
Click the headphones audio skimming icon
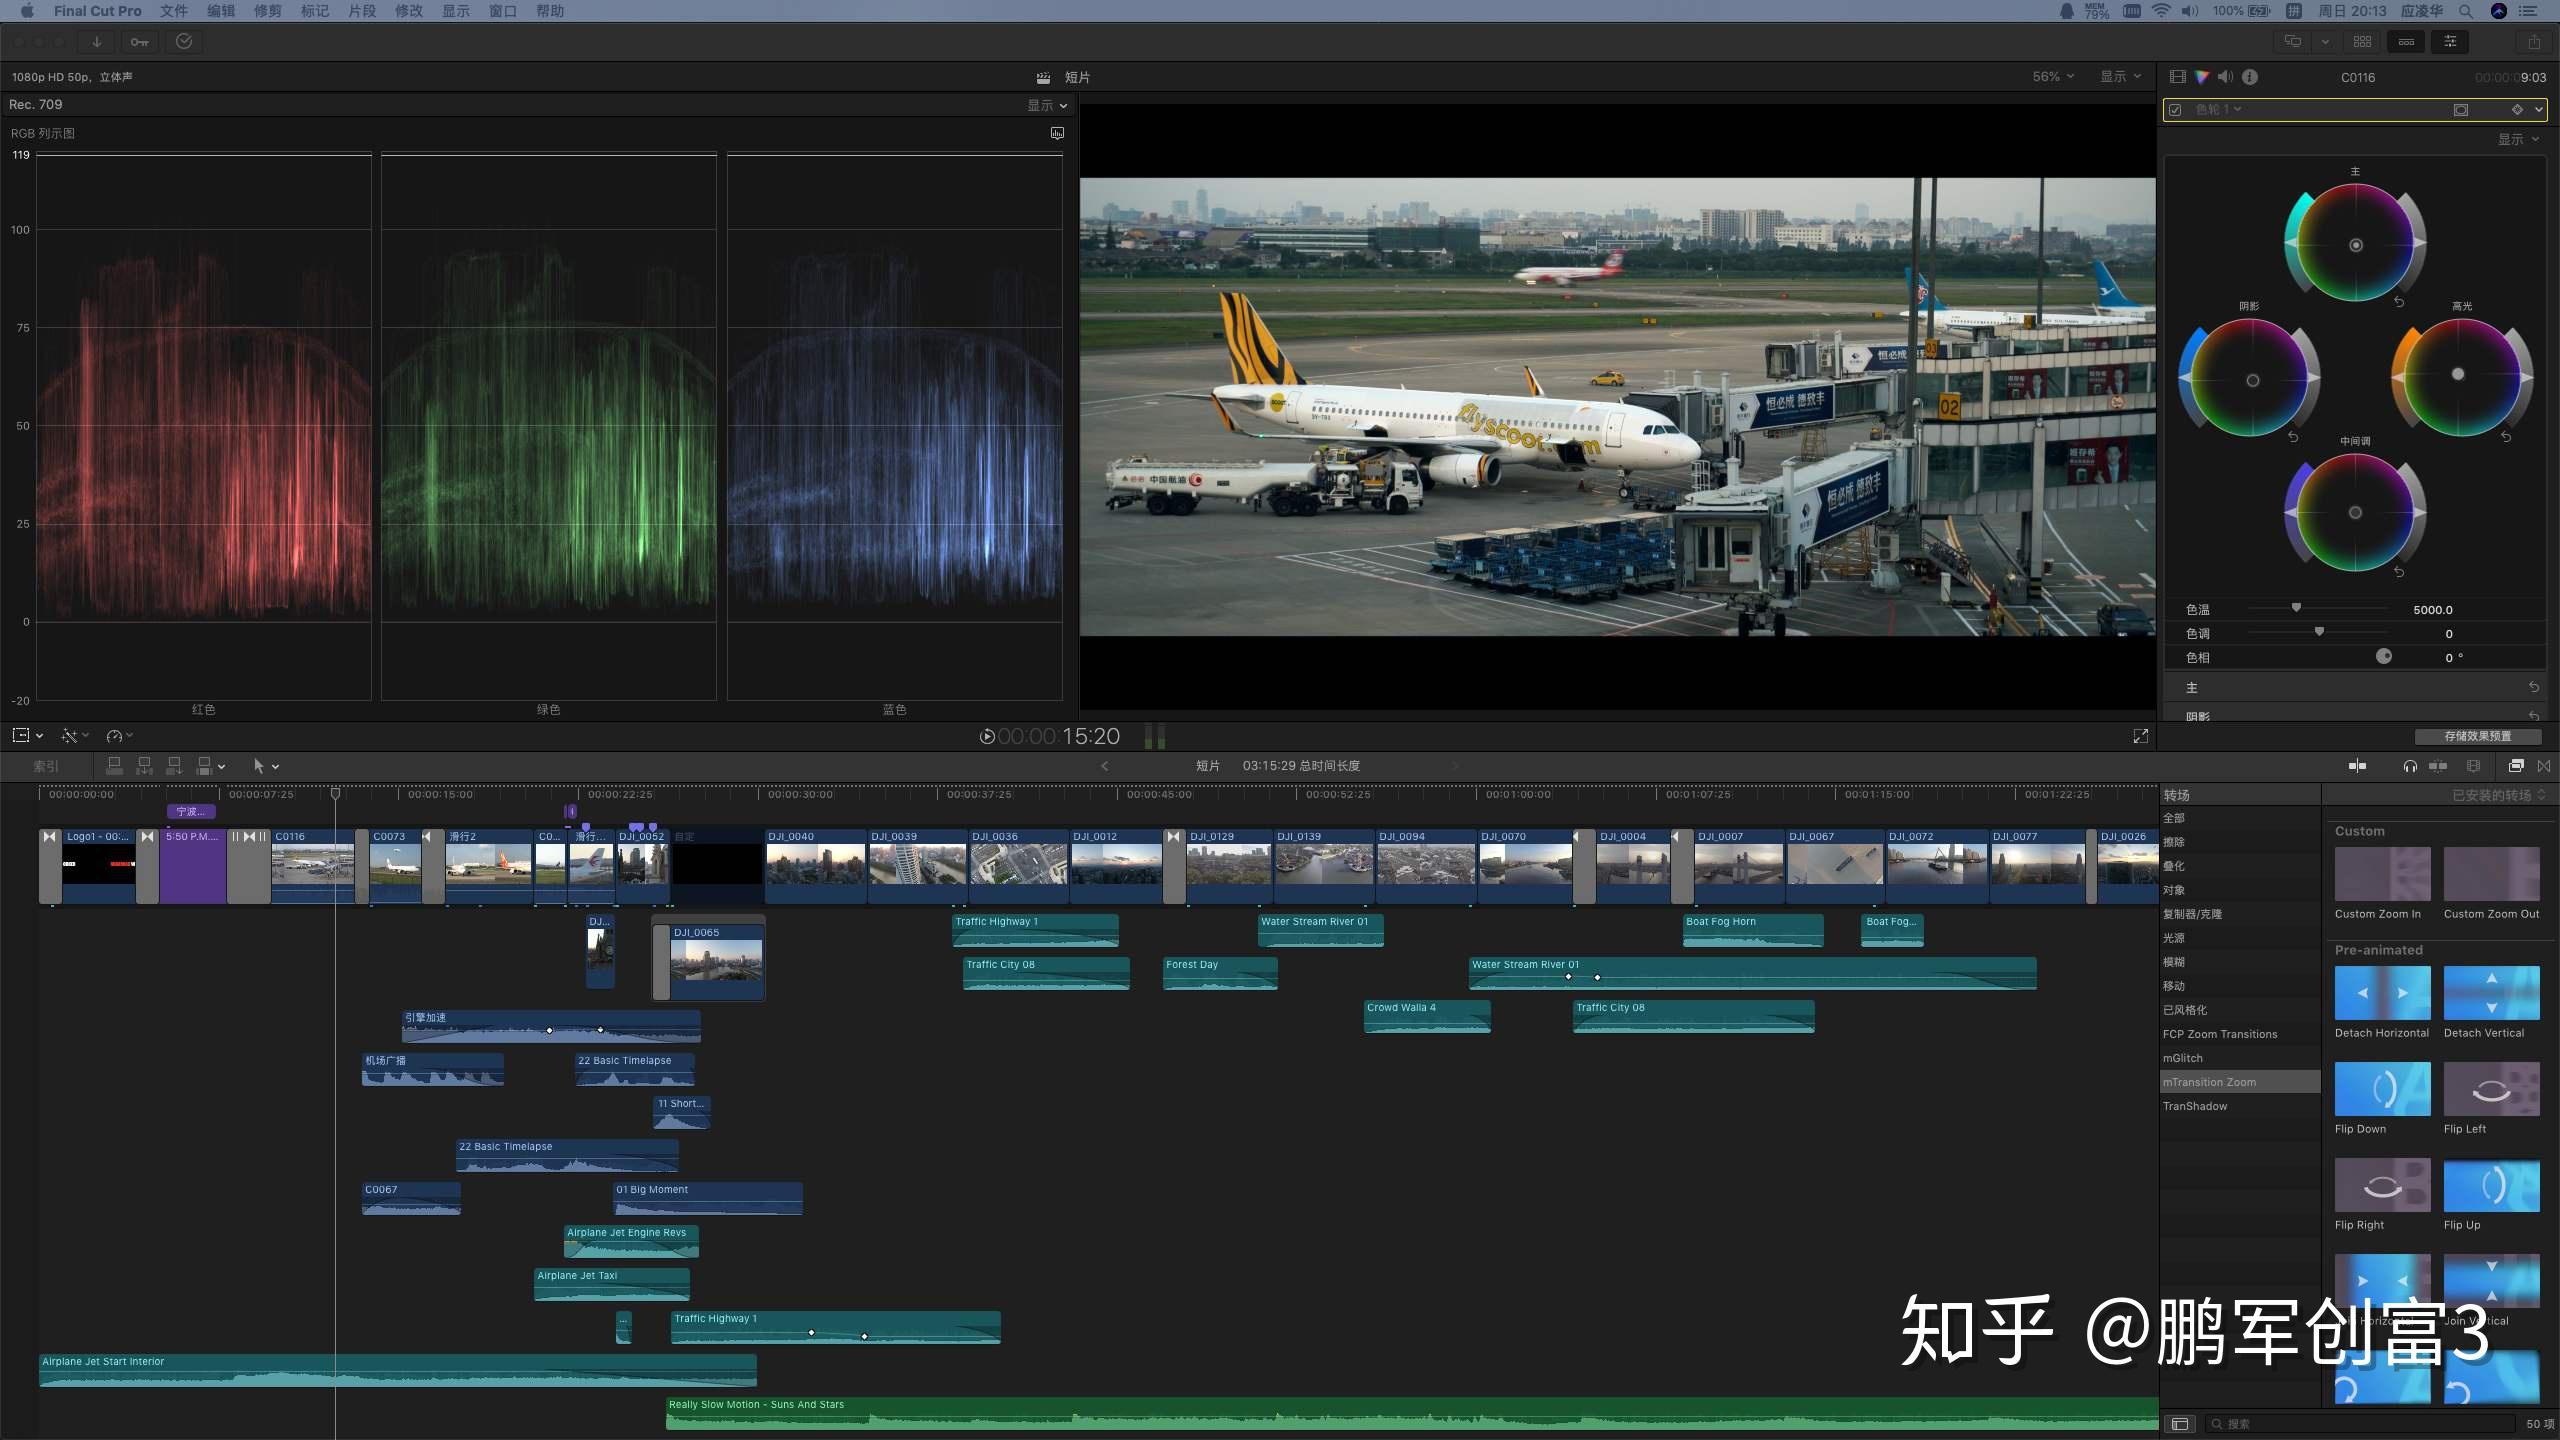pos(2410,766)
